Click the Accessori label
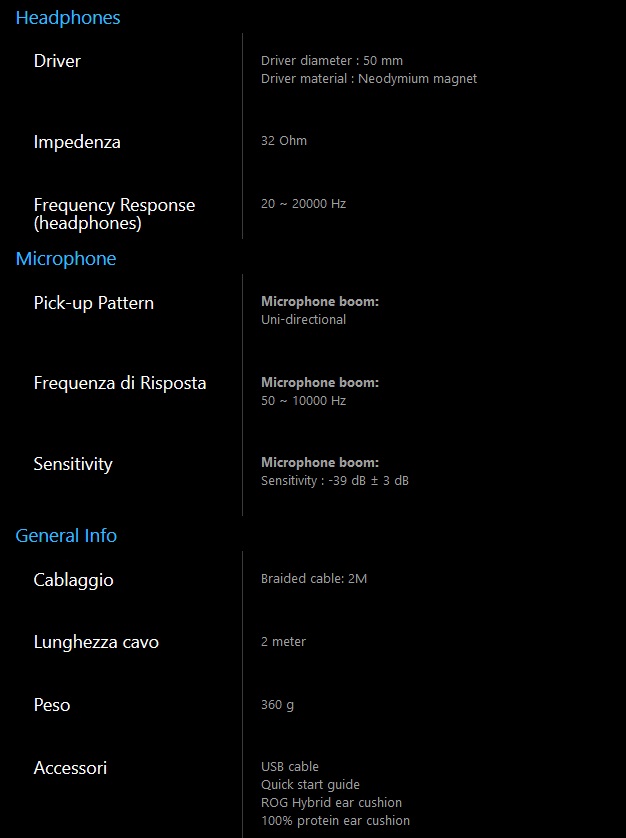 pos(70,768)
